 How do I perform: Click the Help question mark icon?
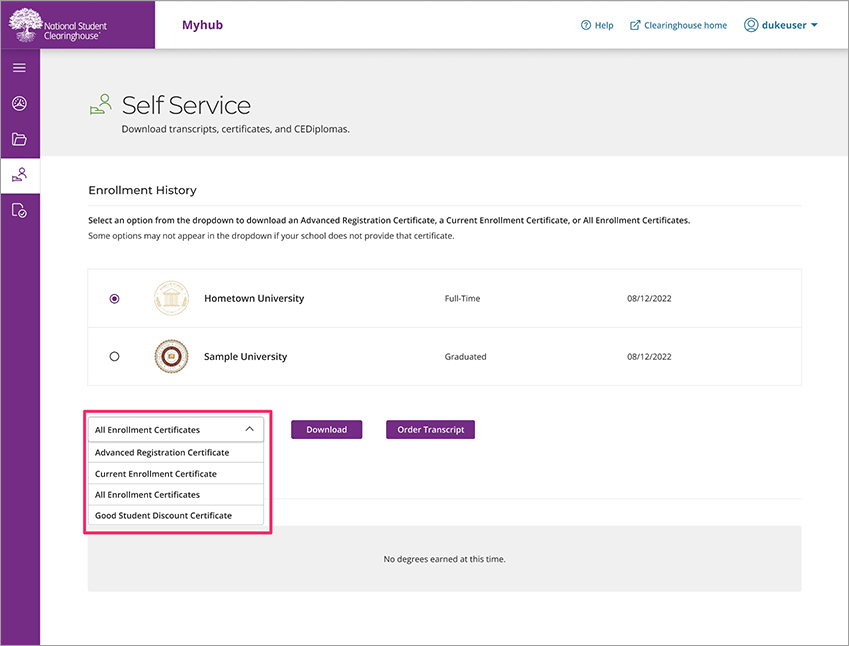point(585,25)
